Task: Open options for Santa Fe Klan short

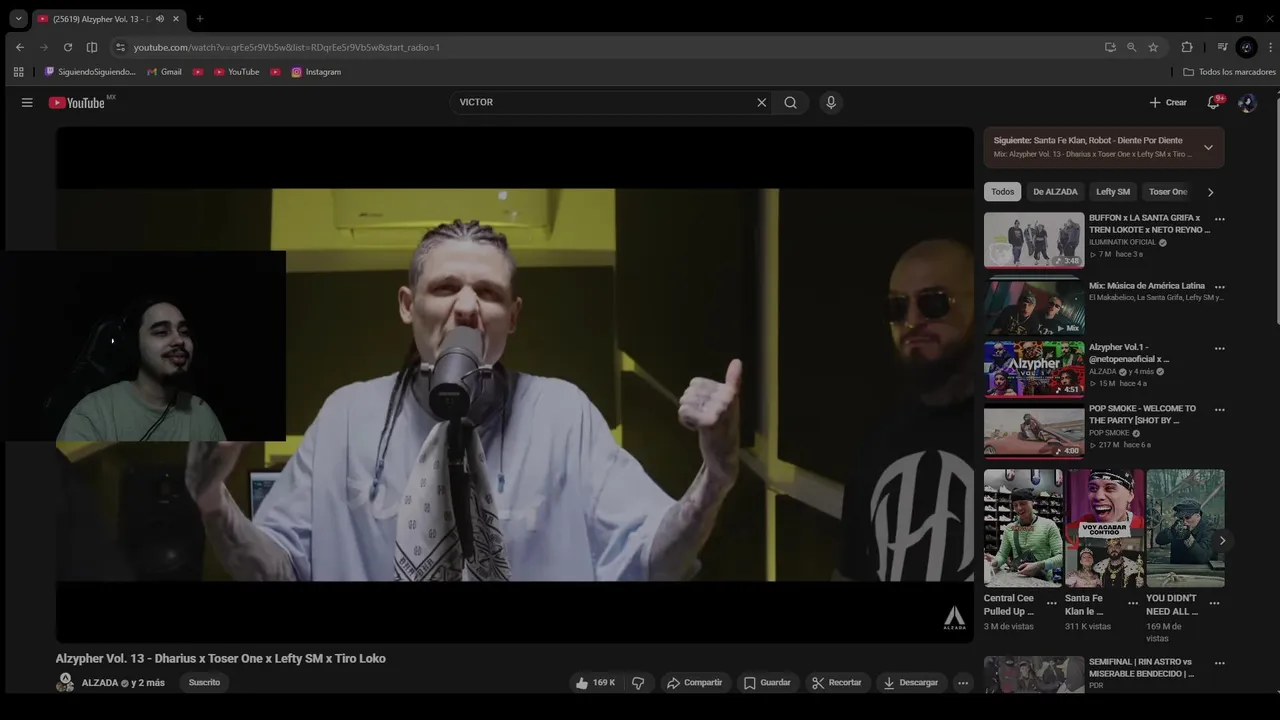Action: (x=1133, y=604)
